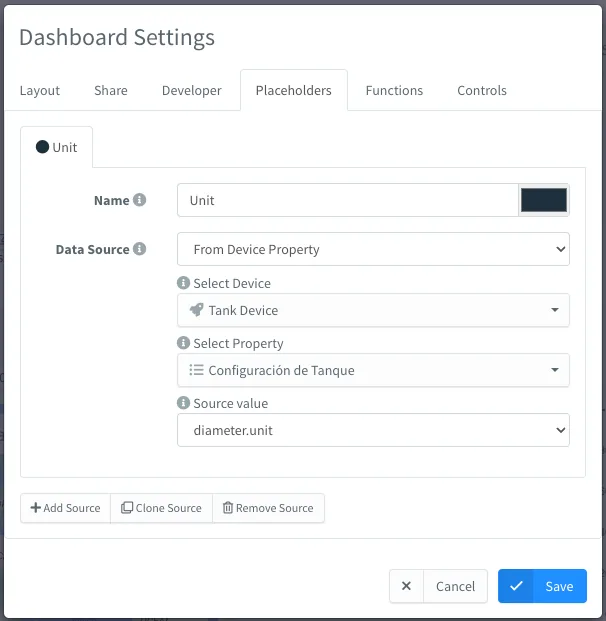Open the Developer tab

[192, 90]
